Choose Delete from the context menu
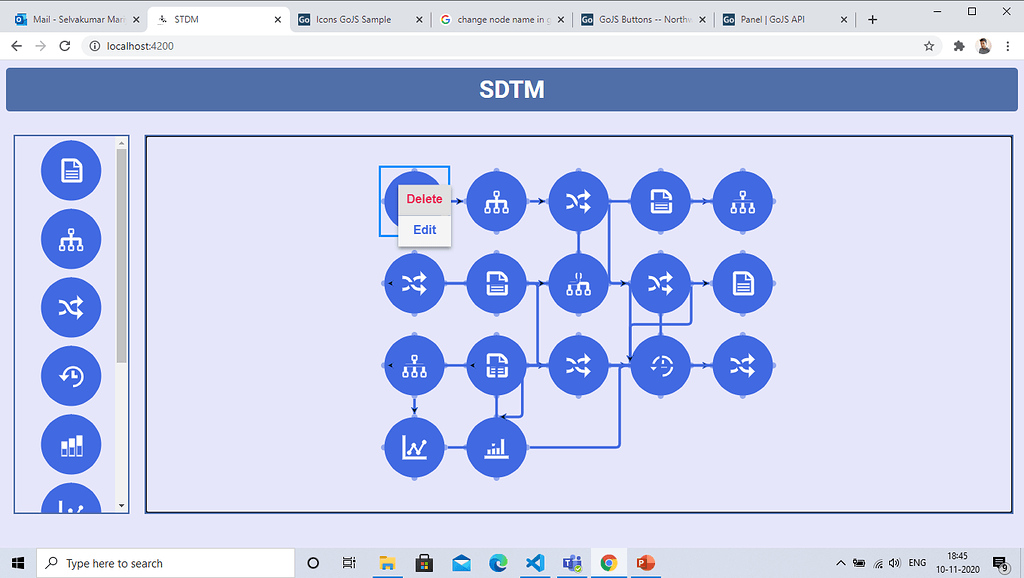Viewport: 1024px width, 578px height. [424, 199]
